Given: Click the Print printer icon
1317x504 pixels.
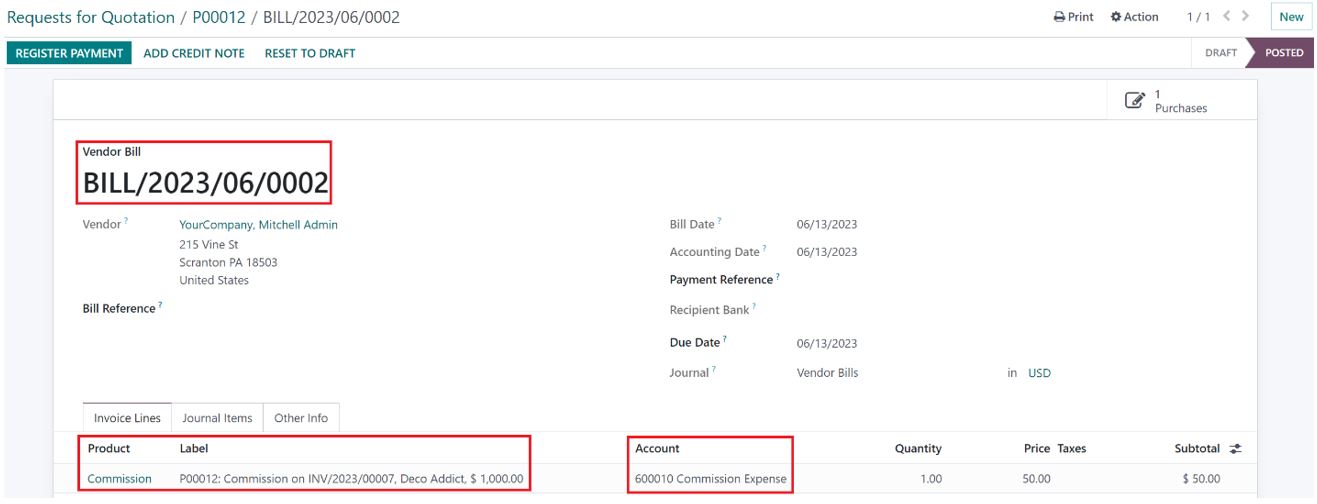Looking at the screenshot, I should tap(1060, 17).
